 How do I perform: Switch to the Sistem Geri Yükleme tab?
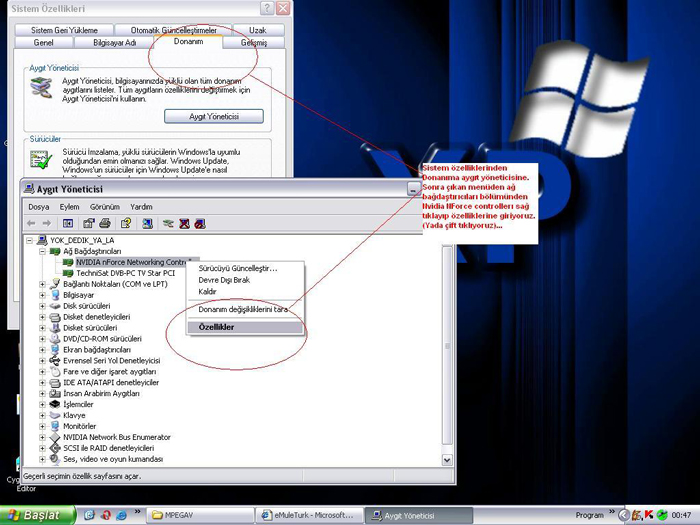[64, 30]
